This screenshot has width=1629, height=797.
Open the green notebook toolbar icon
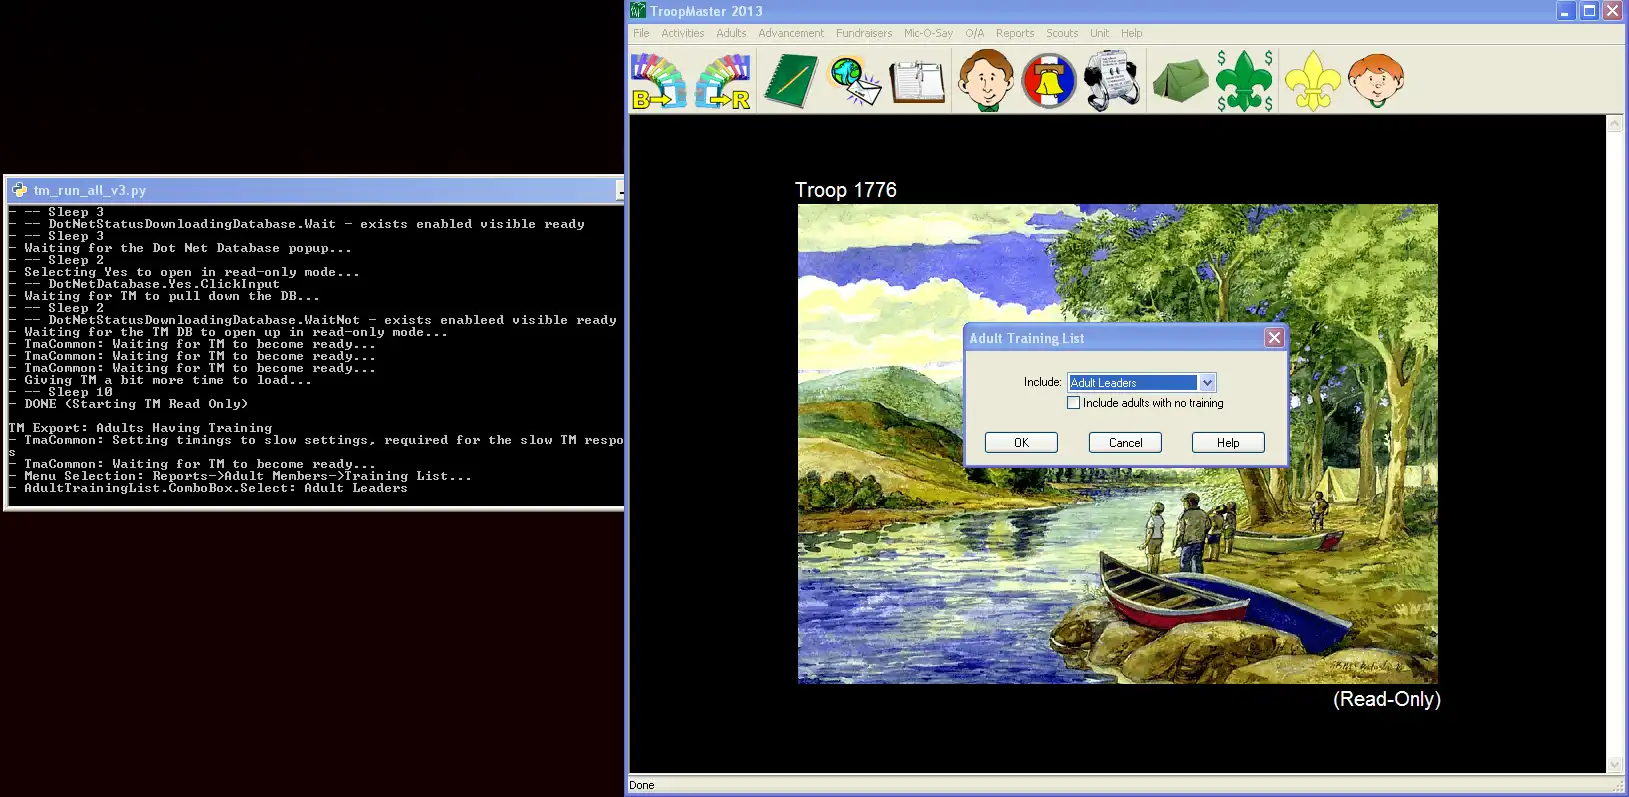tap(791, 81)
